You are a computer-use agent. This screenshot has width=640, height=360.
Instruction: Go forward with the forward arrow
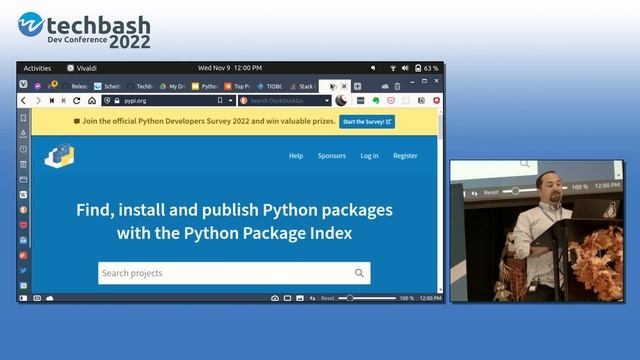tap(38, 100)
